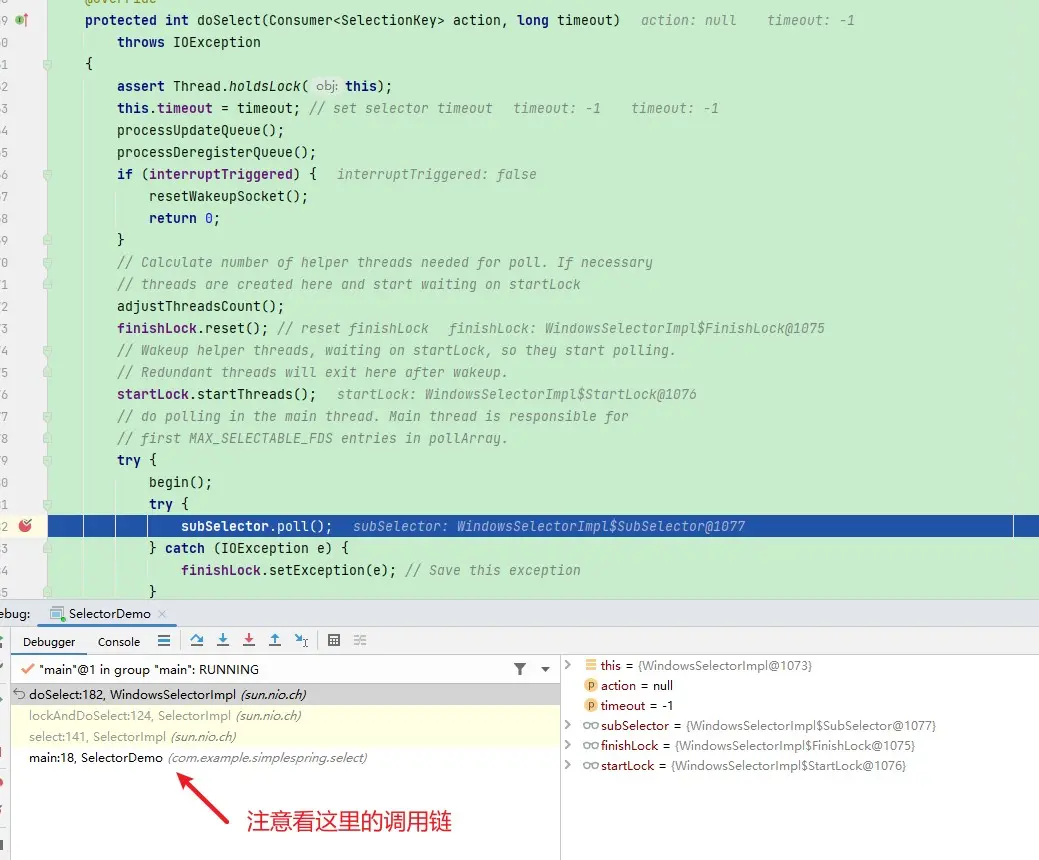Switch to the Debugger tab
Viewport: 1039px width, 860px height.
tap(49, 641)
